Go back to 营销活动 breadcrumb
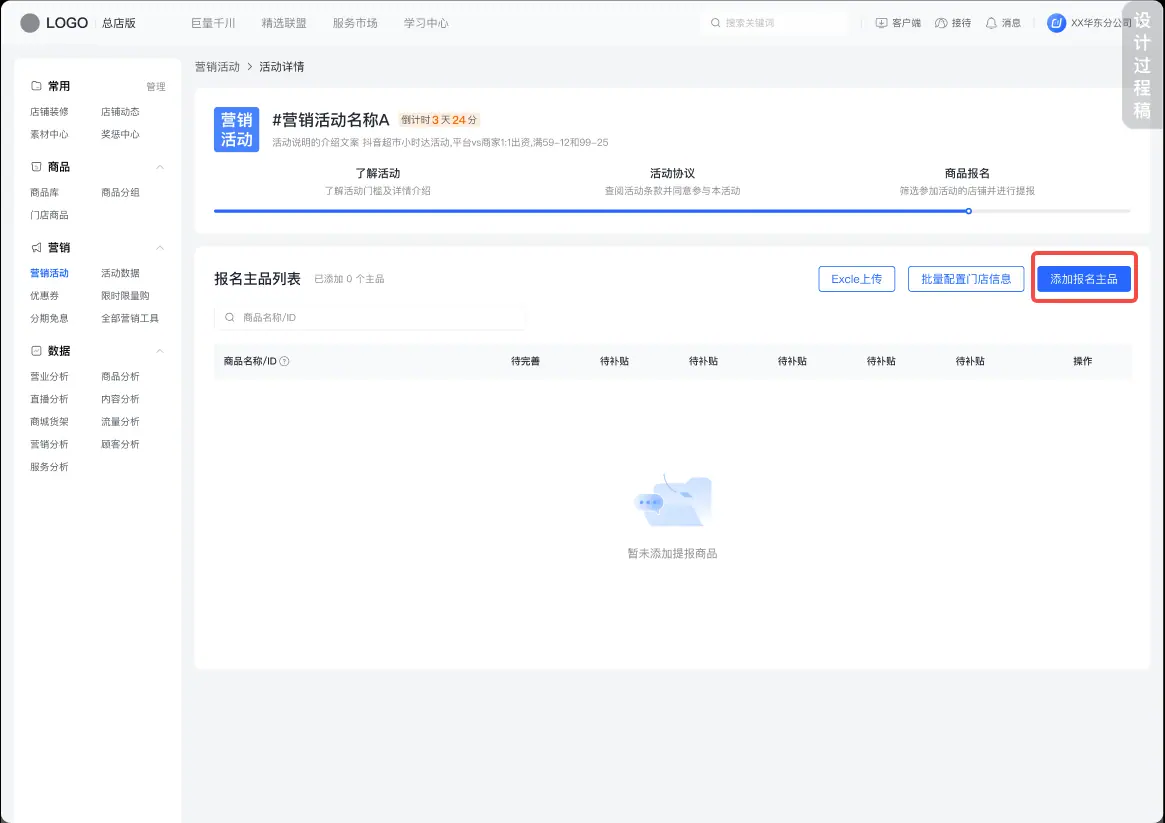 pyautogui.click(x=217, y=67)
